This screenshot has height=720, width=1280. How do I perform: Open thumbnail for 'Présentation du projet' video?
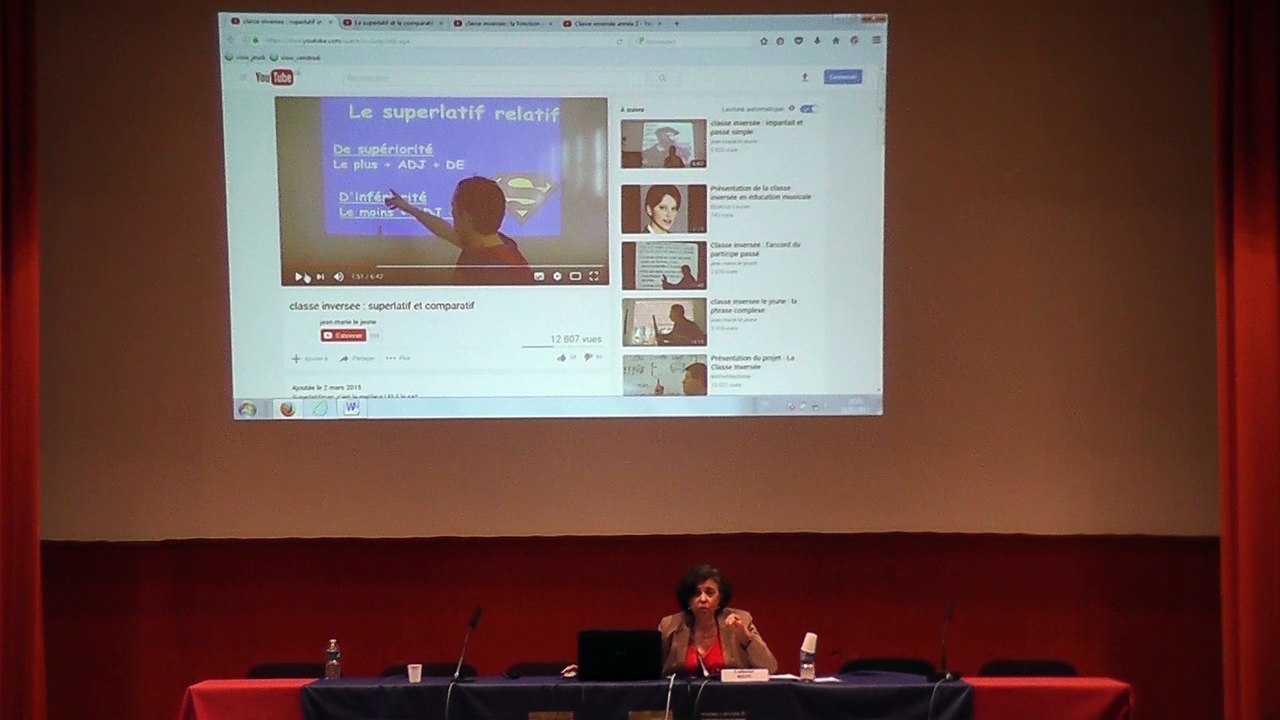click(x=663, y=375)
